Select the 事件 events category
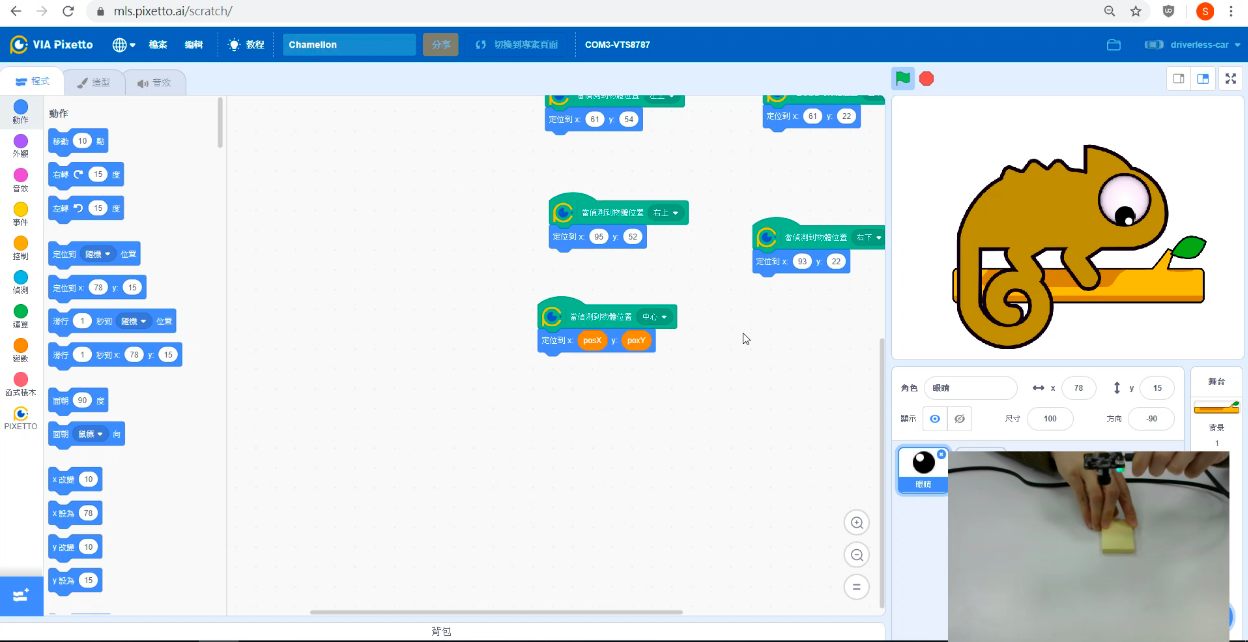Viewport: 1248px width, 642px height. 20,214
